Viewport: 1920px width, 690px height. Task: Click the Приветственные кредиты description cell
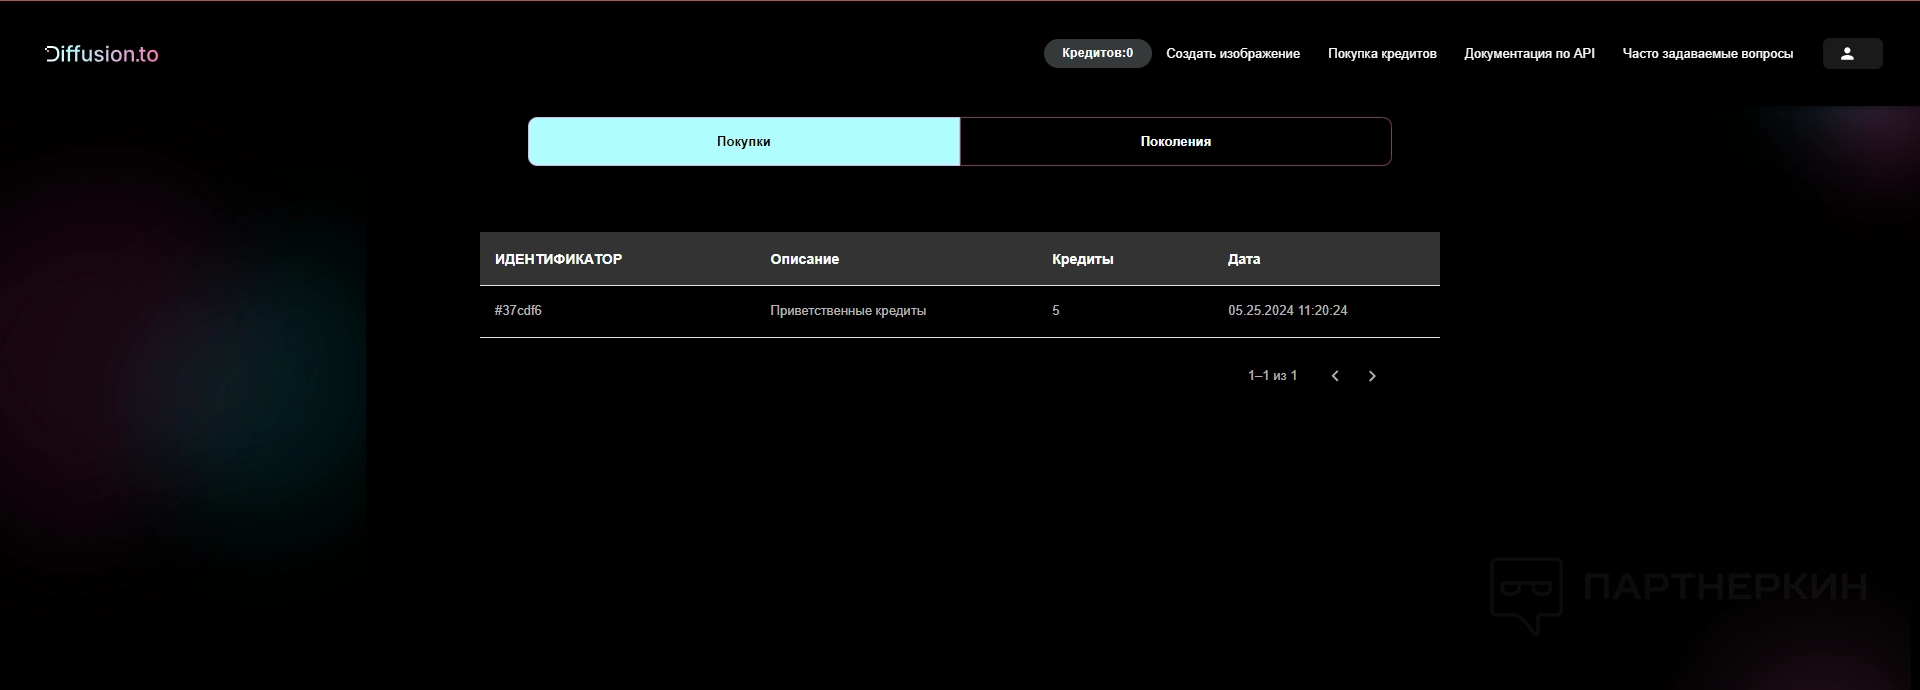tap(848, 311)
